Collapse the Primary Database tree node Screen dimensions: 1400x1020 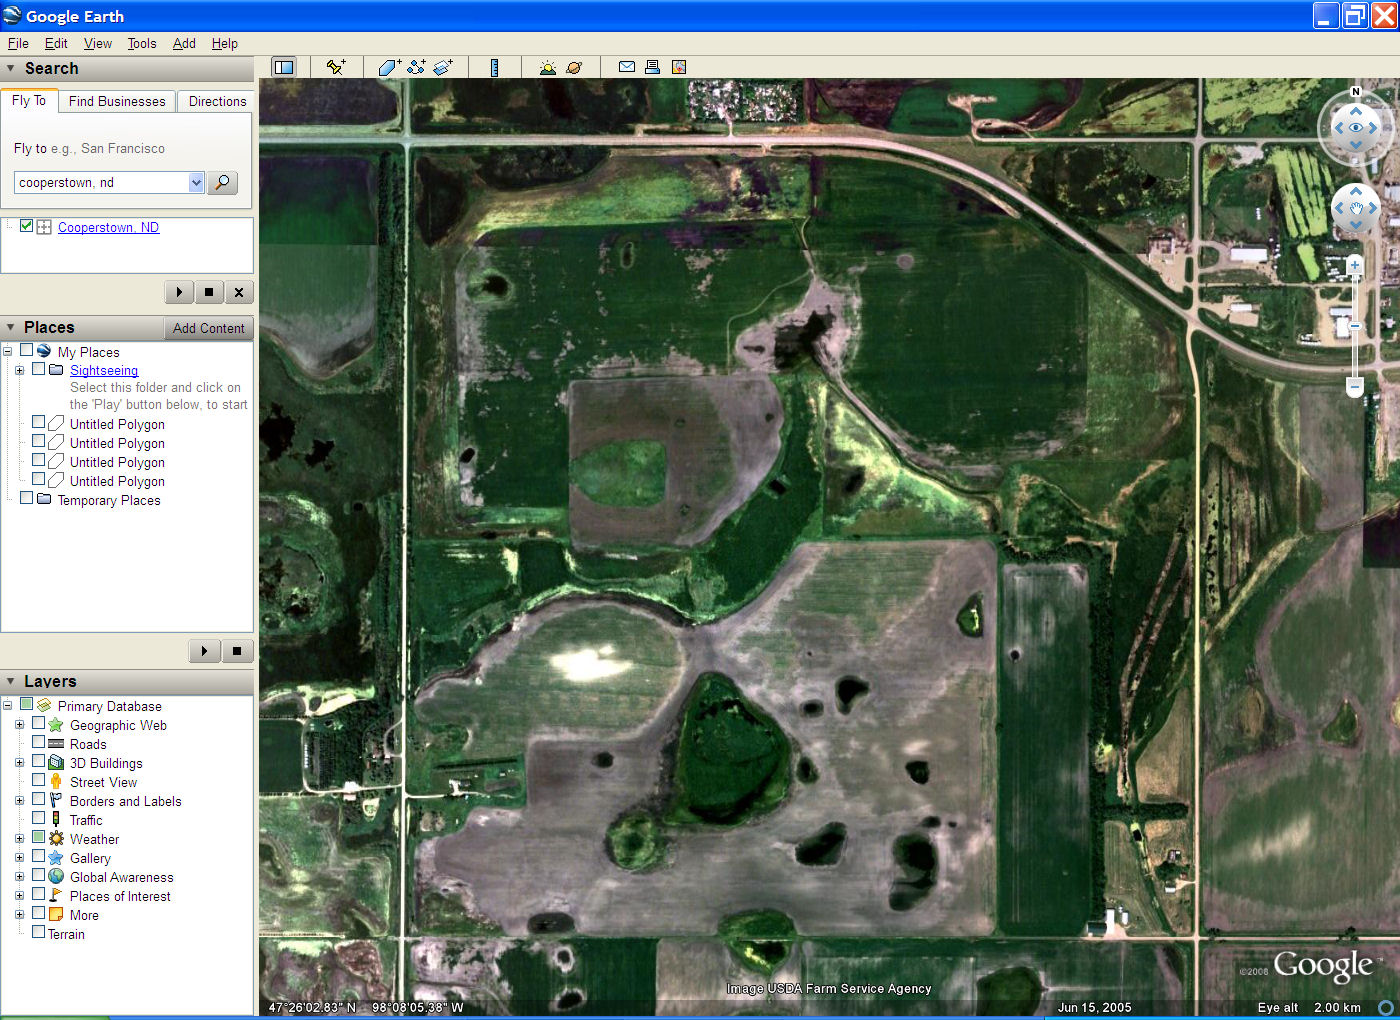pyautogui.click(x=7, y=706)
